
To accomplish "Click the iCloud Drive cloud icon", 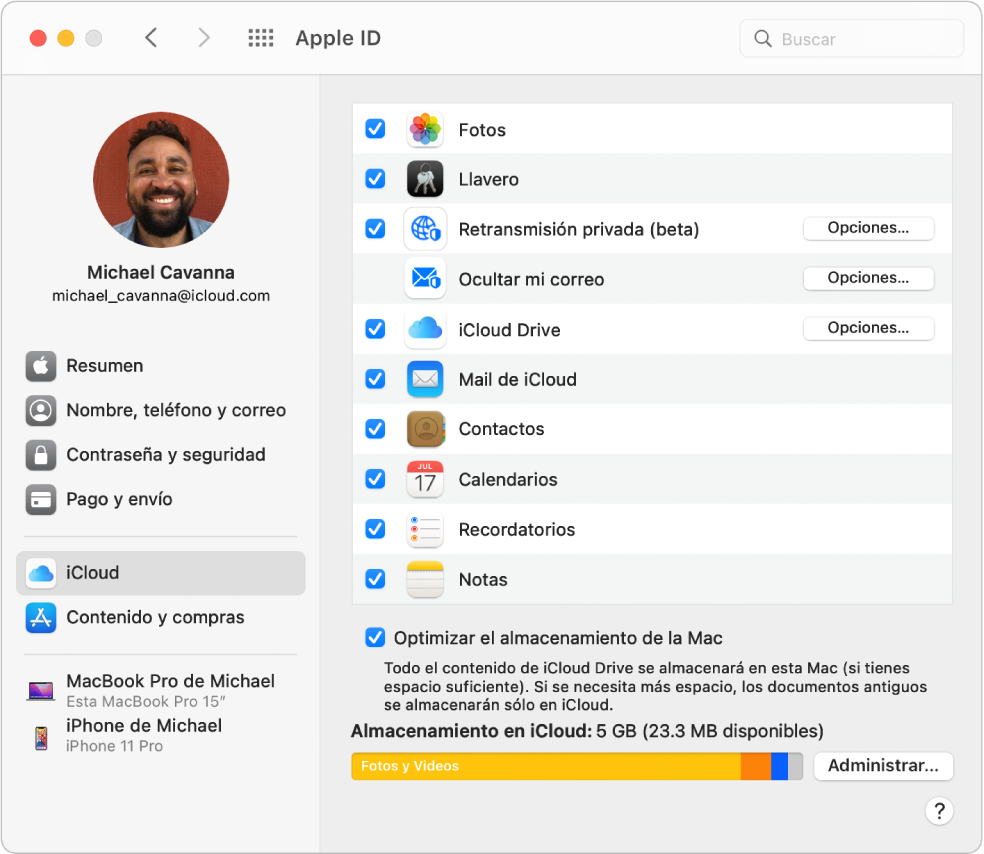I will point(425,329).
